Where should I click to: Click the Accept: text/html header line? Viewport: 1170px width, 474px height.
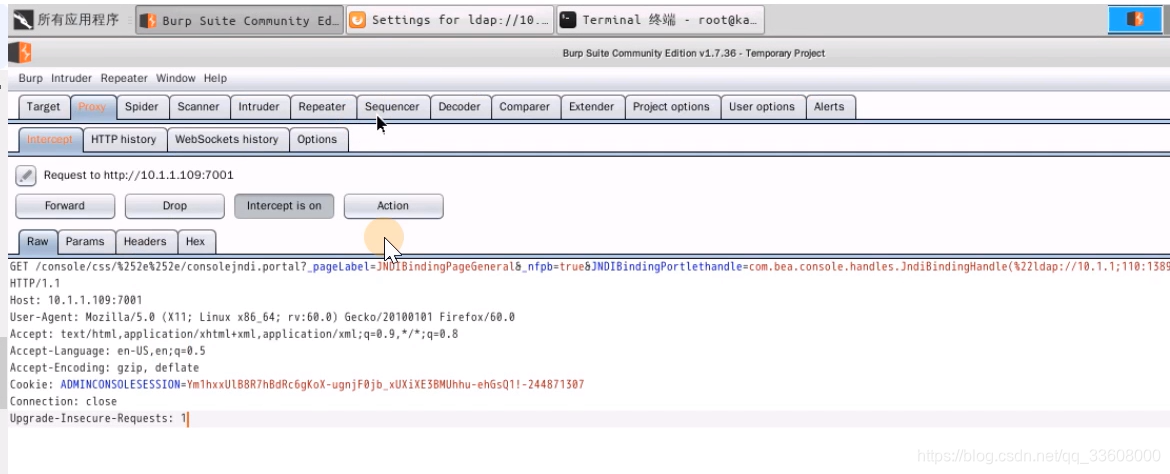click(234, 334)
